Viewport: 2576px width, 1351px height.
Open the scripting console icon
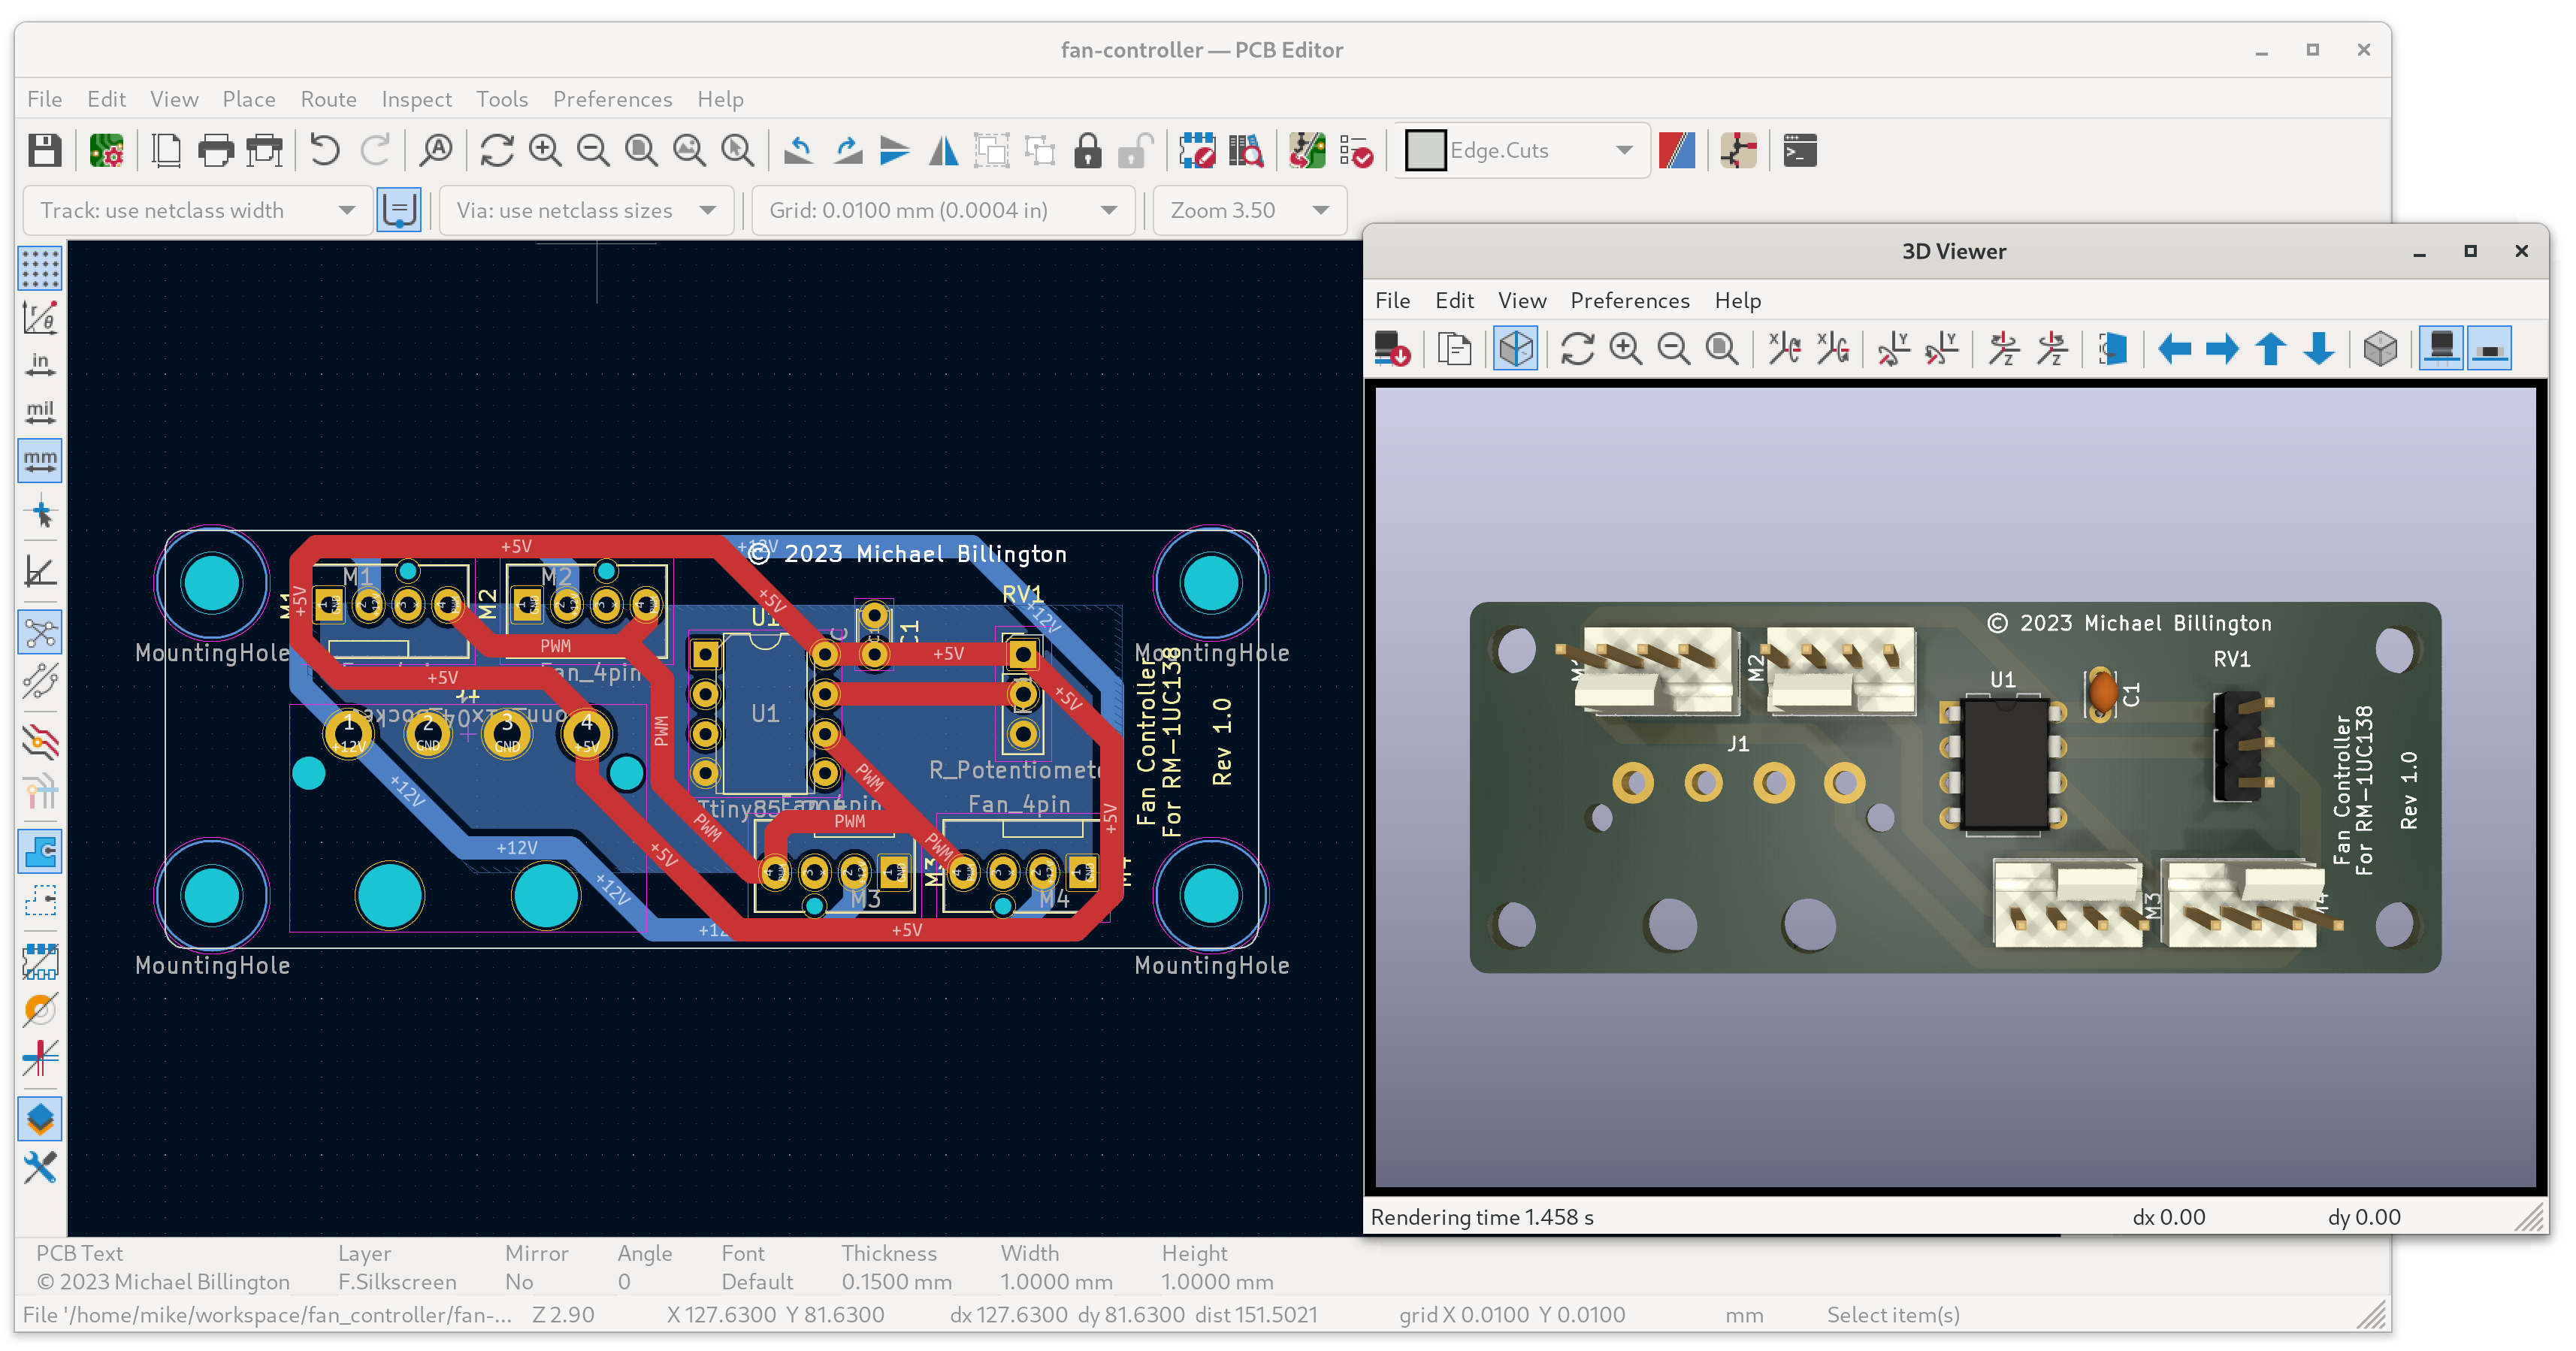[1799, 151]
